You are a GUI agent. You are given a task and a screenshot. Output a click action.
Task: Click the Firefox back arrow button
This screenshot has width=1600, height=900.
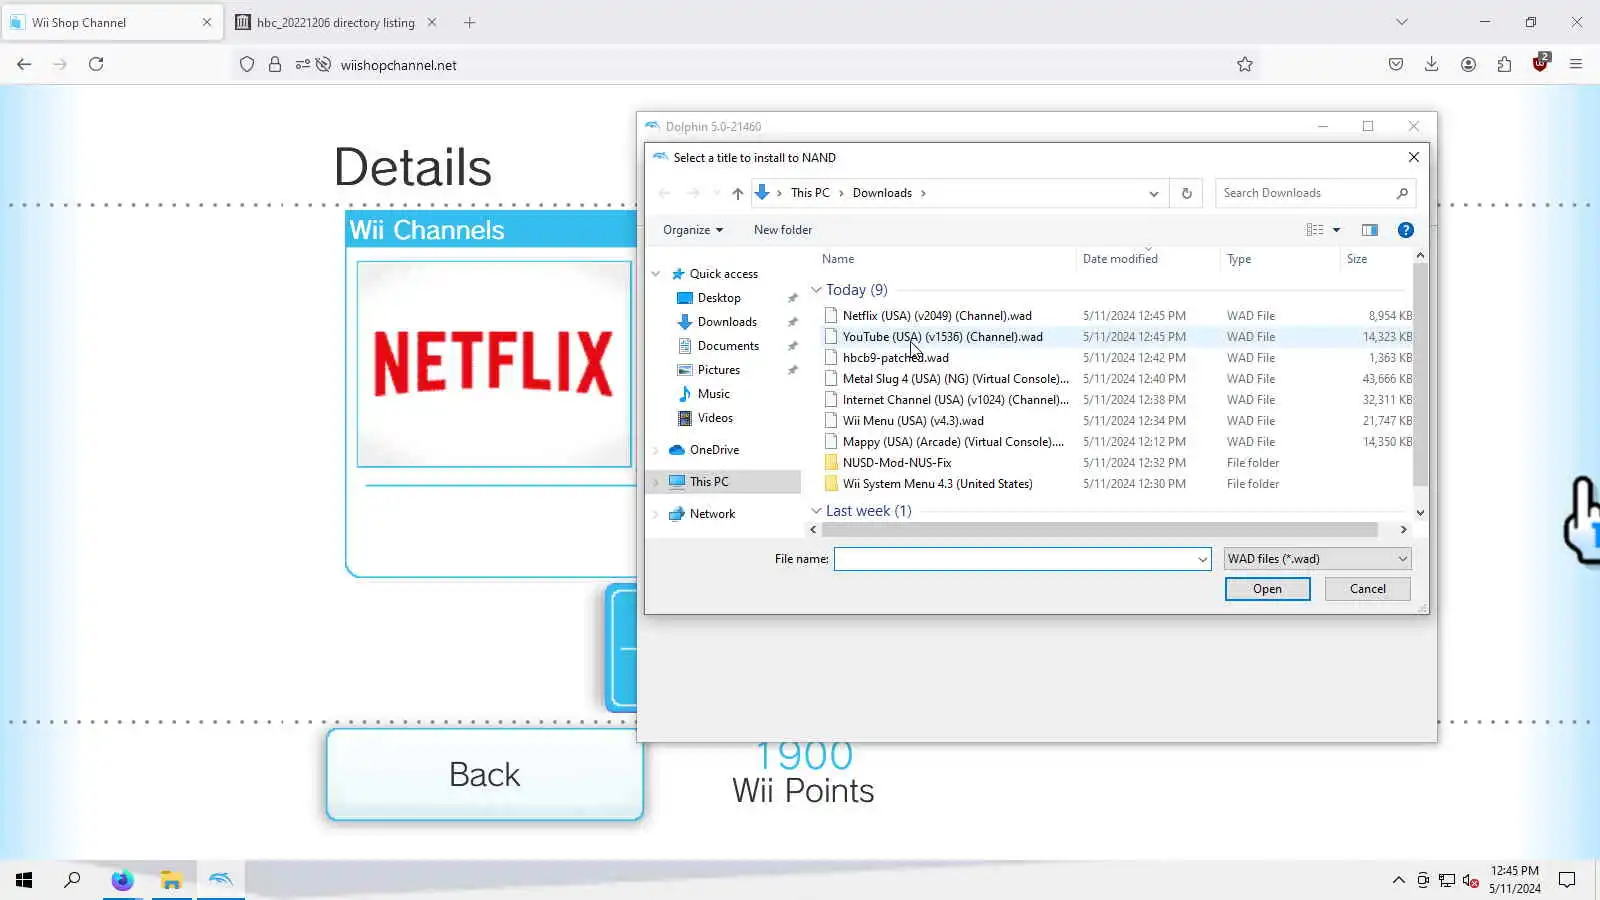pos(24,64)
